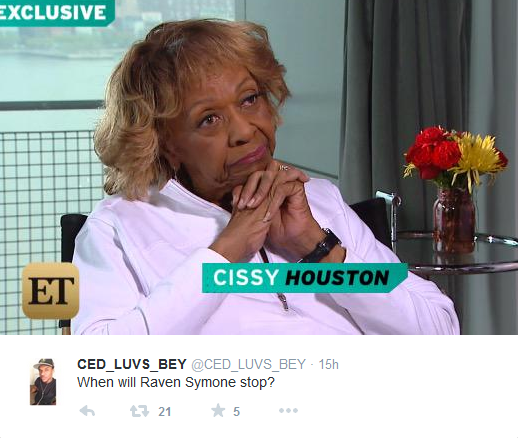Image resolution: width=518 pixels, height=438 pixels.
Task: View the retweet count of 21
Action: [165, 412]
